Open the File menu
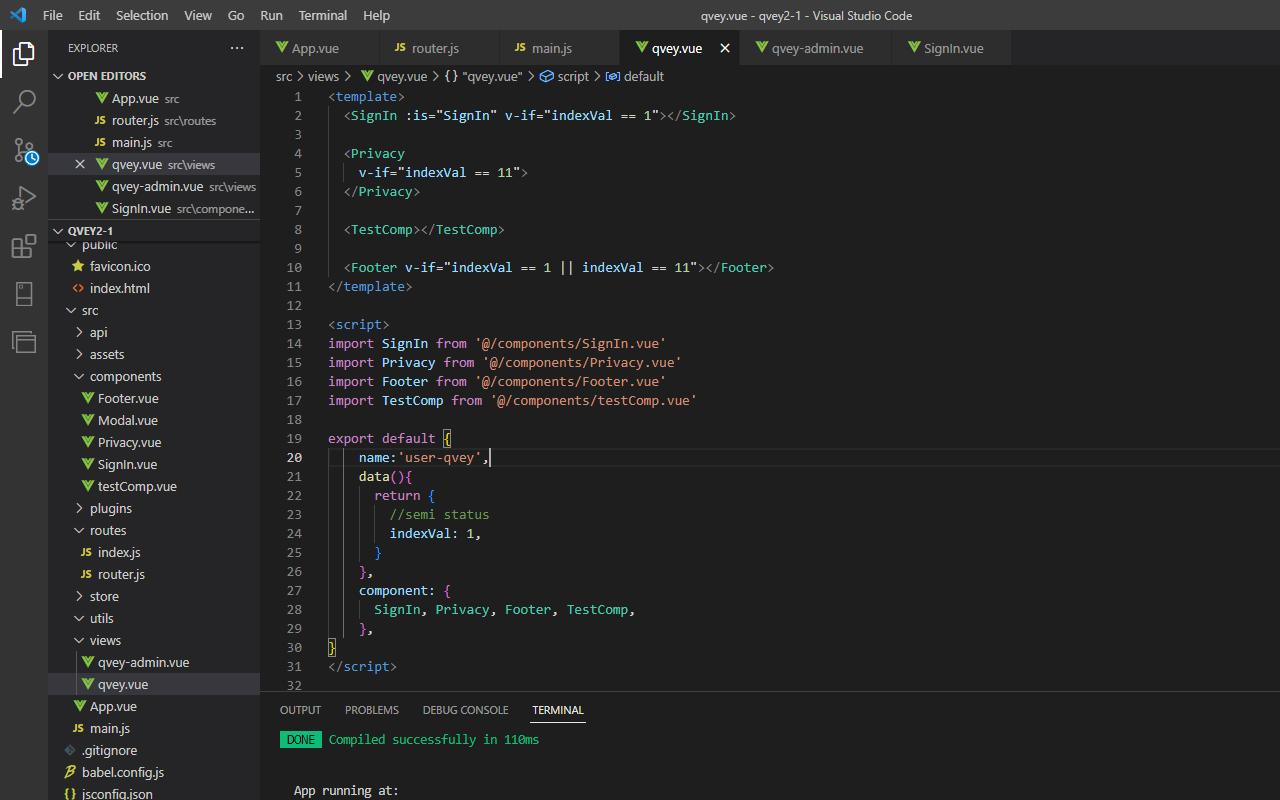Viewport: 1280px width, 800px height. (52, 15)
